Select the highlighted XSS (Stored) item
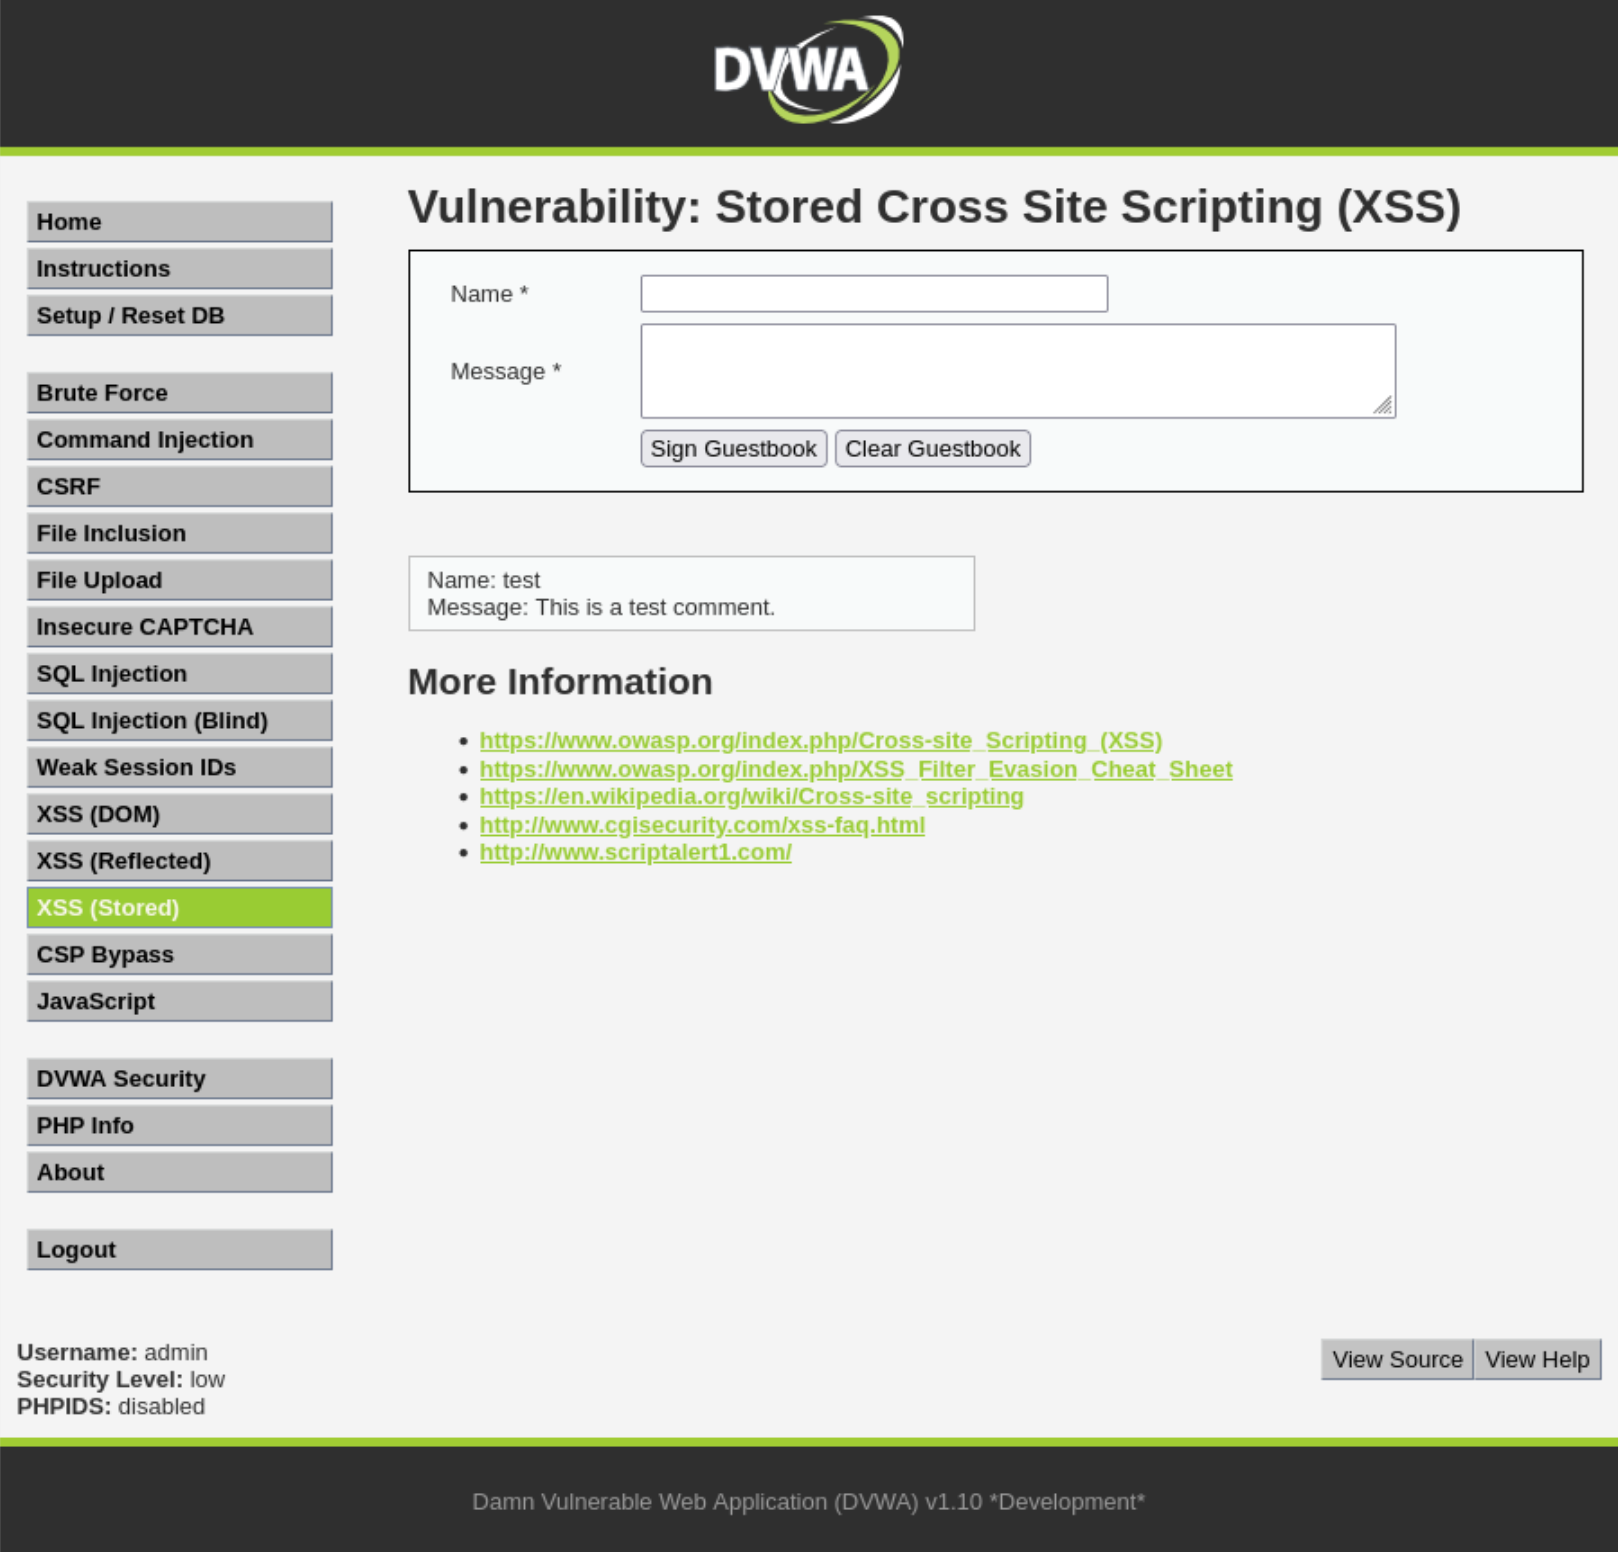This screenshot has width=1618, height=1552. pos(180,908)
